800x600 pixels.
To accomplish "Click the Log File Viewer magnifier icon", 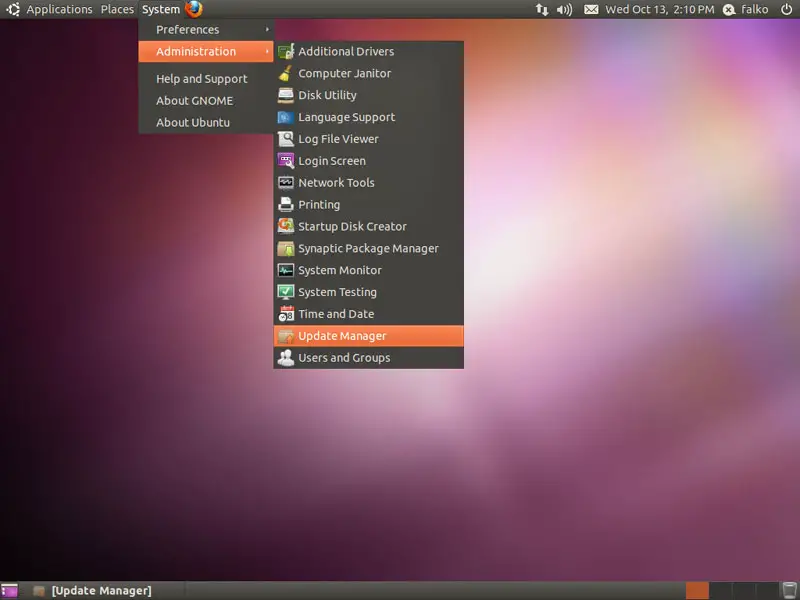I will click(x=286, y=139).
